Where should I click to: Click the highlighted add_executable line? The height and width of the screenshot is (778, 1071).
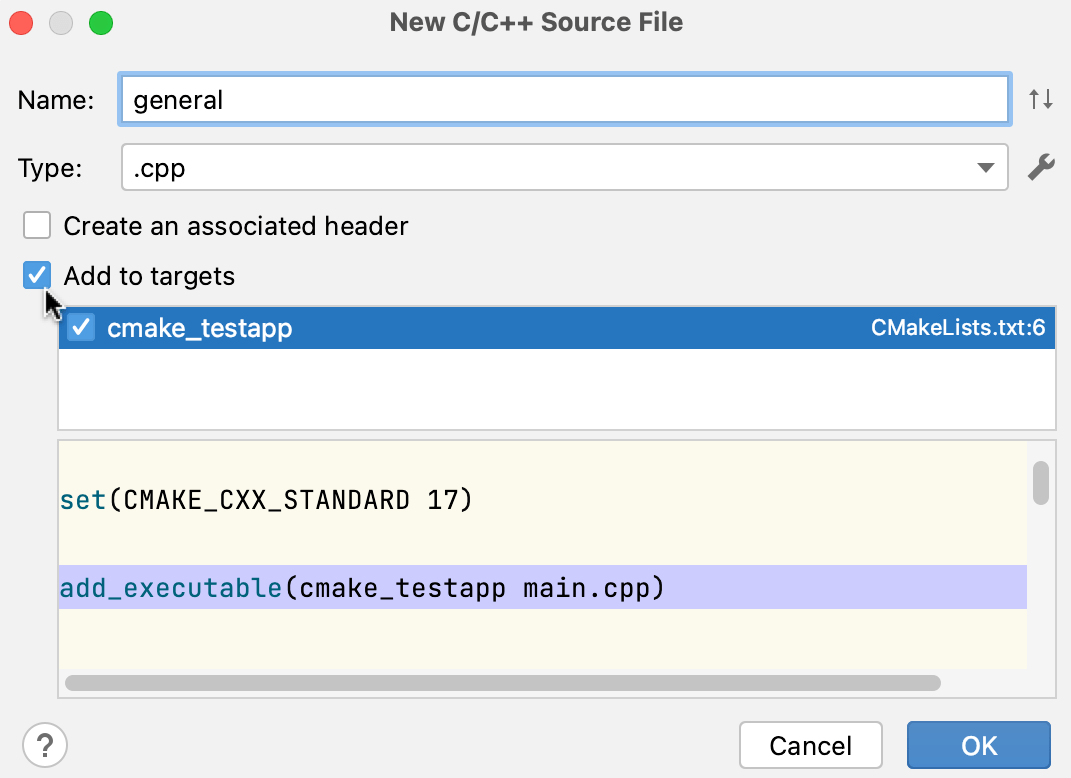pyautogui.click(x=400, y=588)
